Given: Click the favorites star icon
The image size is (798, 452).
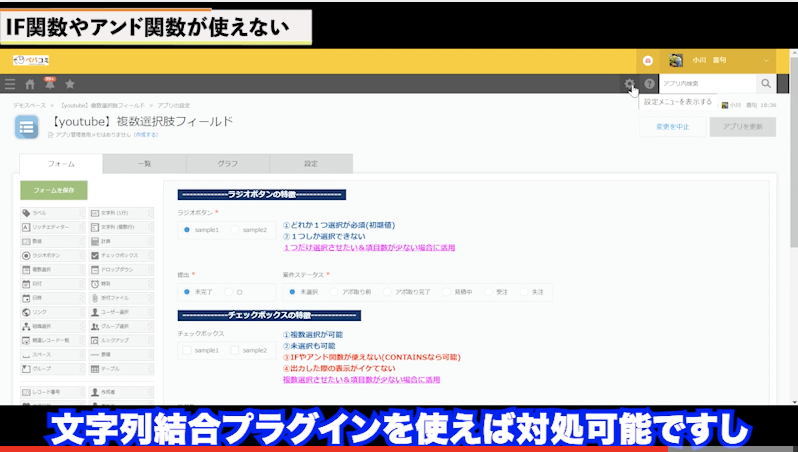Looking at the screenshot, I should click(70, 84).
